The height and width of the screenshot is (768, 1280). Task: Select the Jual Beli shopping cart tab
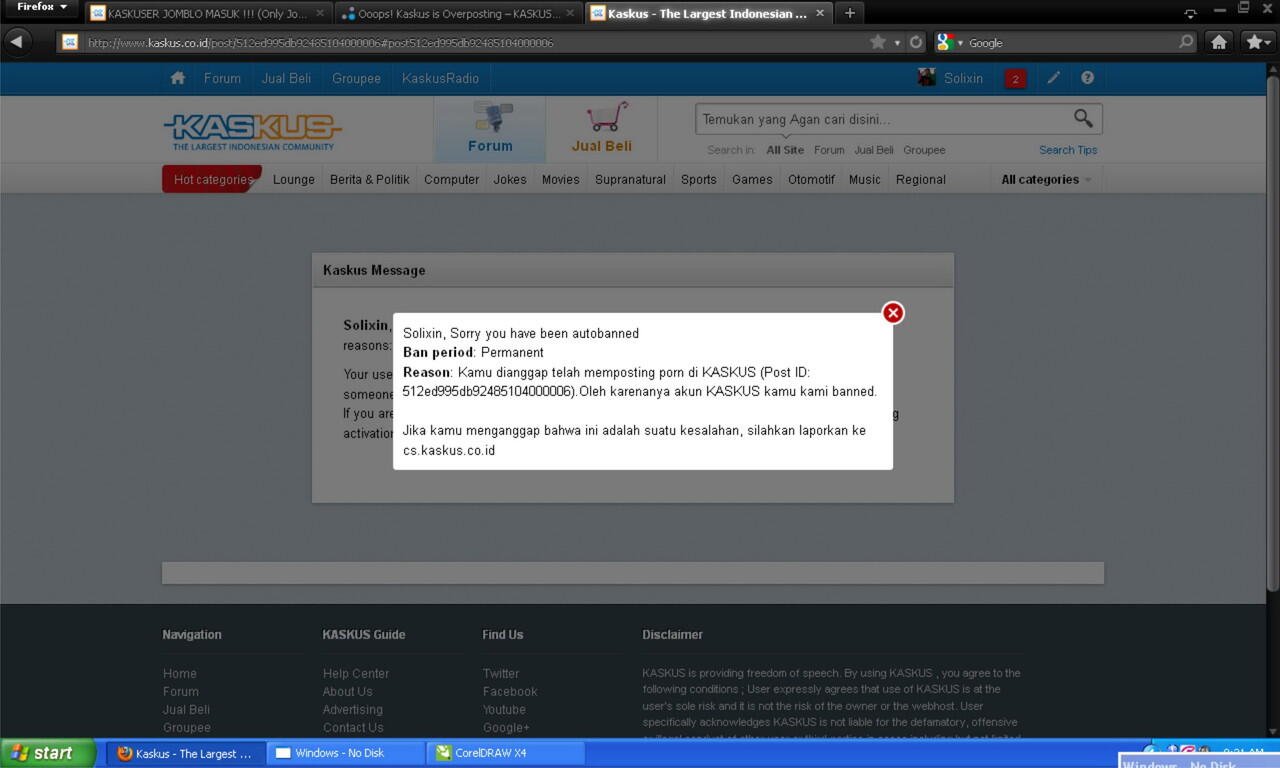(x=602, y=129)
